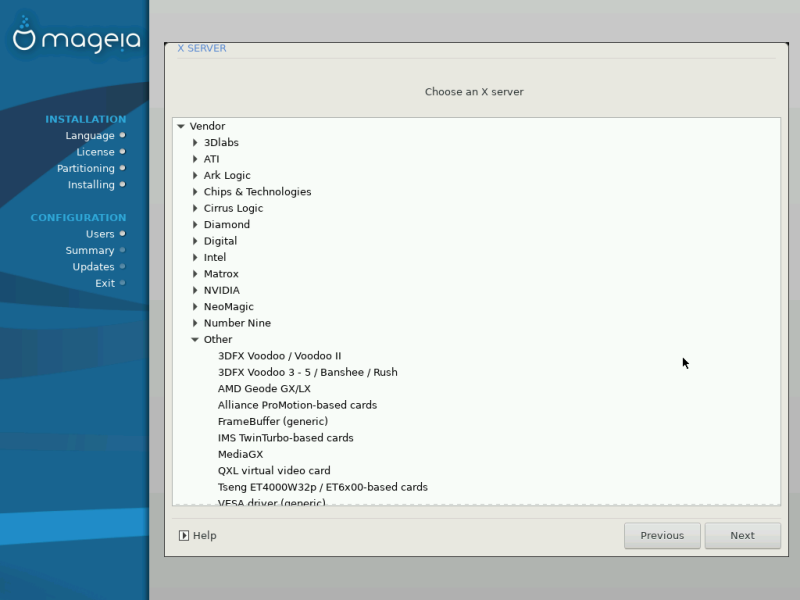Expand the Chips & Technologies arrow

[195, 192]
